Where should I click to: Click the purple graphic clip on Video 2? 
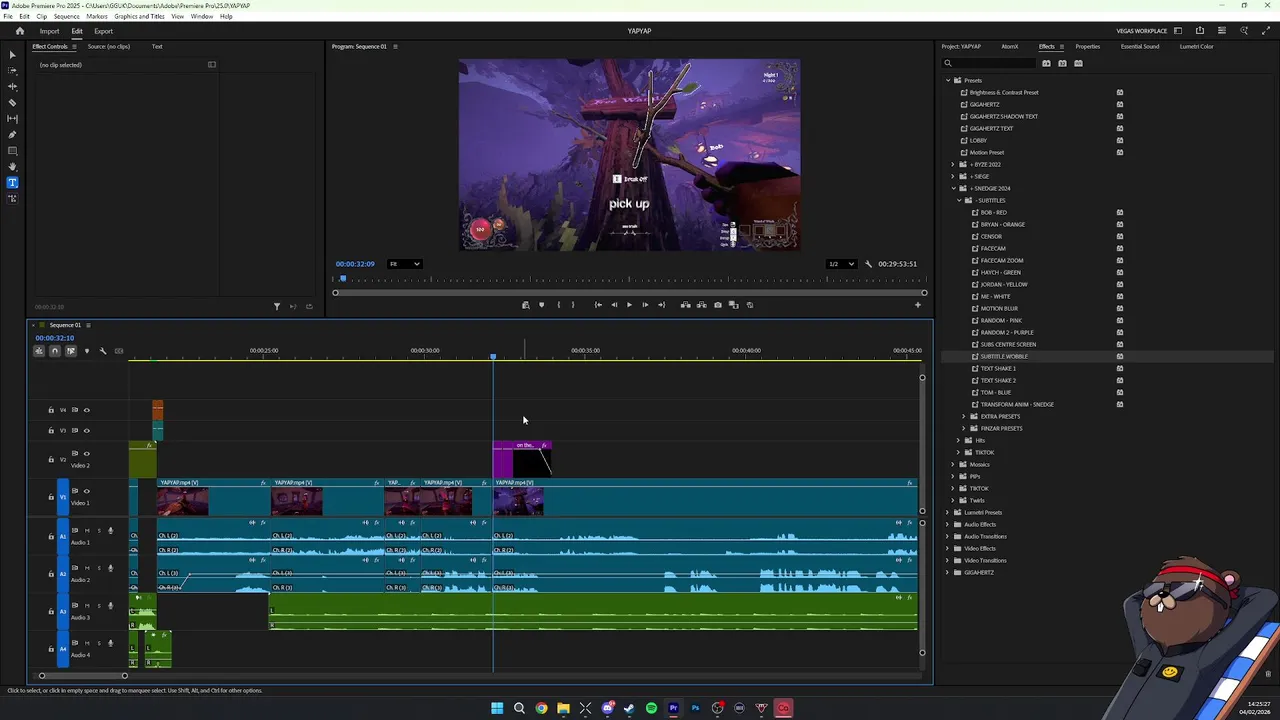point(521,460)
